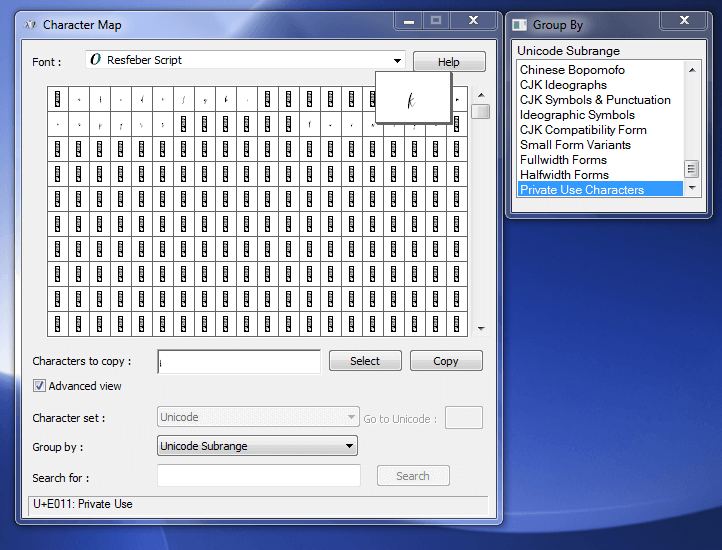Click the Resfeber Script font italic O icon
This screenshot has height=550, width=722.
(x=95, y=59)
